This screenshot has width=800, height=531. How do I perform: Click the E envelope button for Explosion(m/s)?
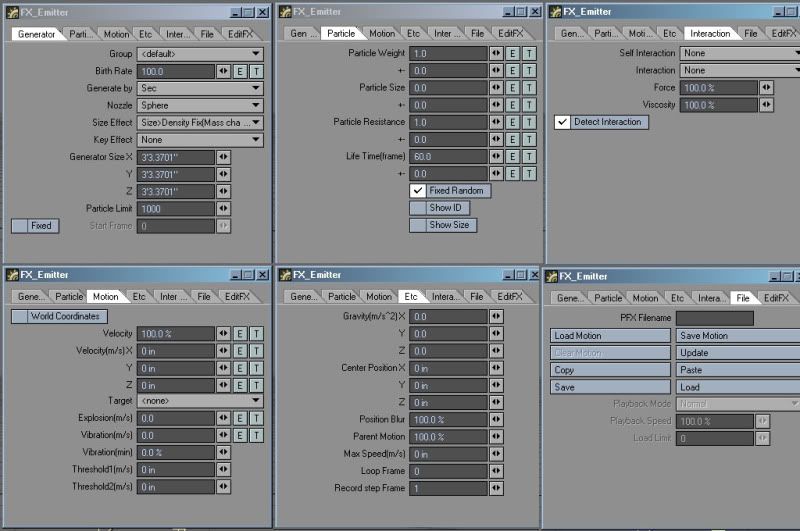(x=240, y=418)
